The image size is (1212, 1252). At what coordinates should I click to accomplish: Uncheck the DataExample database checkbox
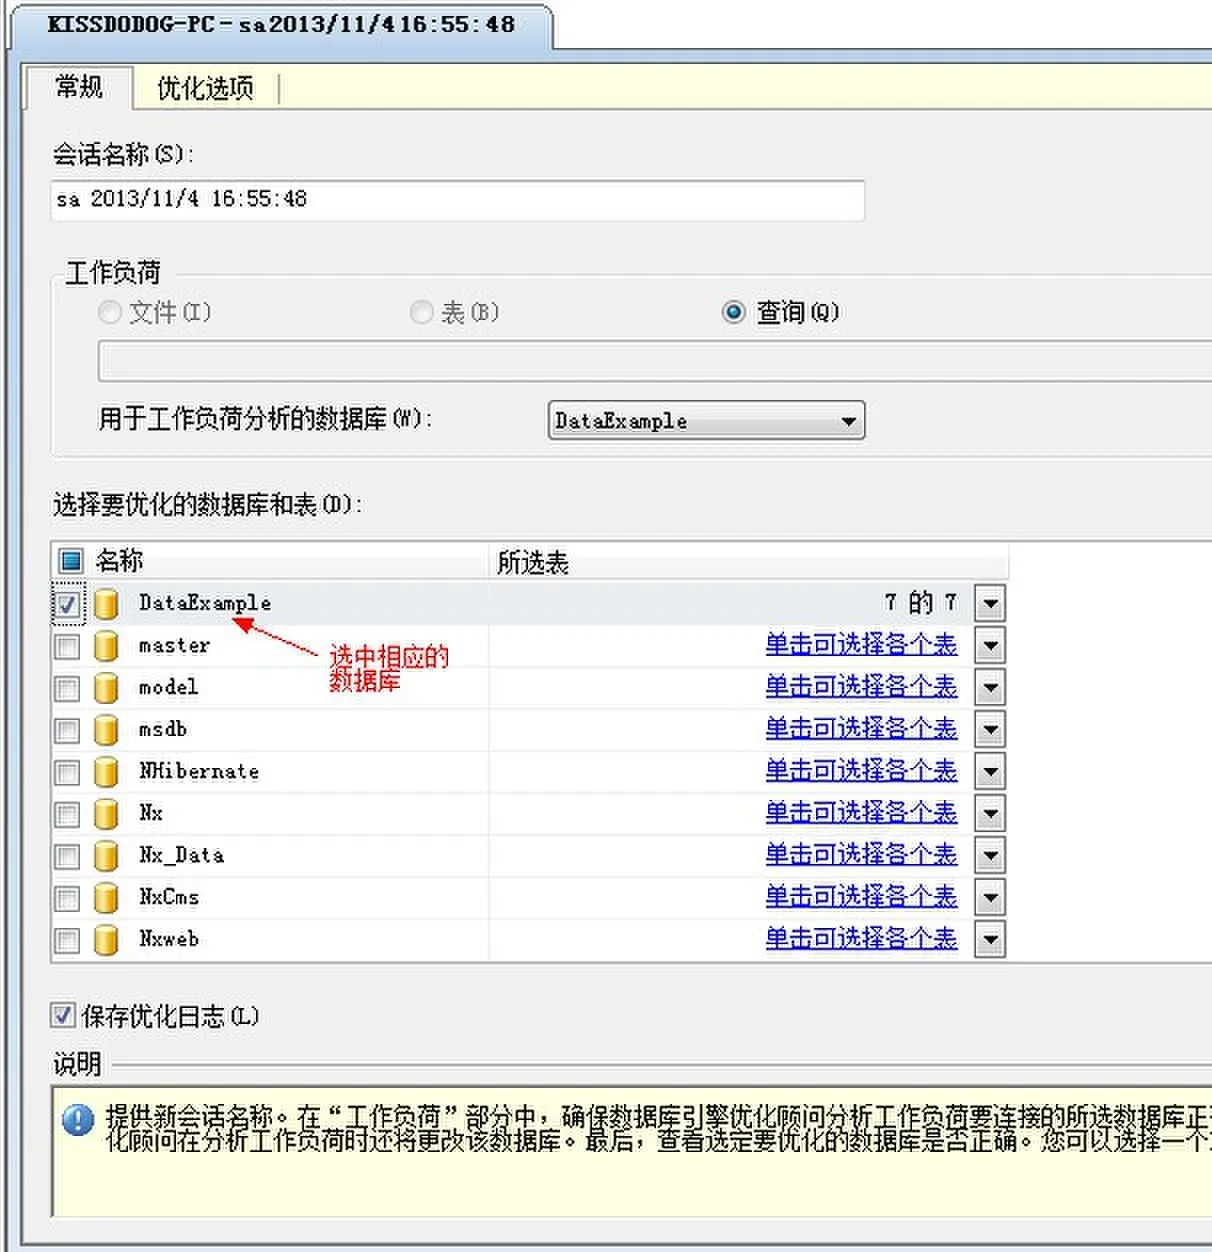pos(67,604)
